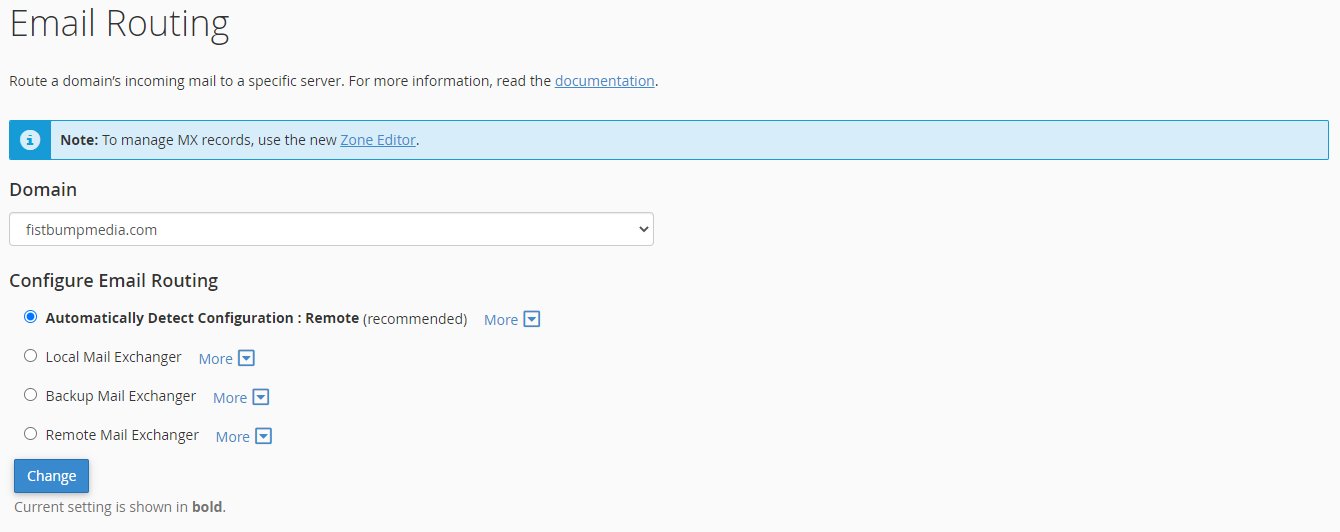The image size is (1340, 532).
Task: Open the Domain dropdown showing fistbumpmedia.com
Action: (x=331, y=229)
